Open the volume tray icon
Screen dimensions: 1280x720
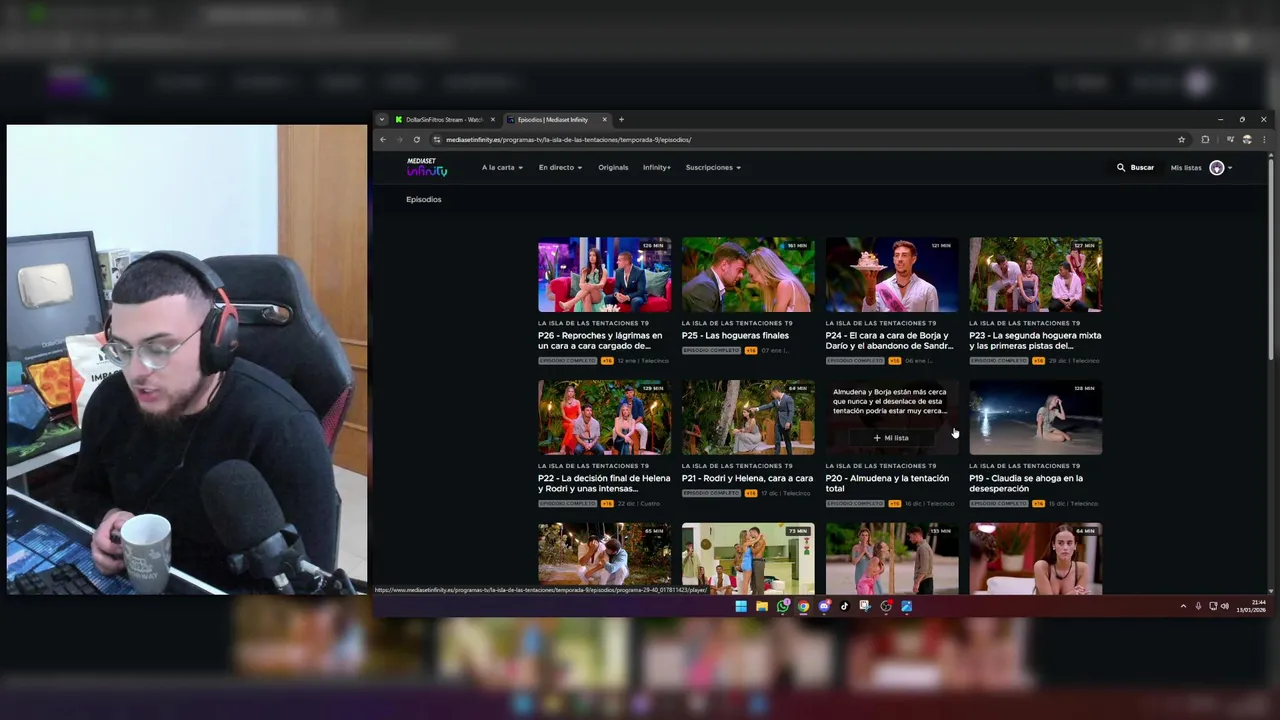(x=1225, y=606)
